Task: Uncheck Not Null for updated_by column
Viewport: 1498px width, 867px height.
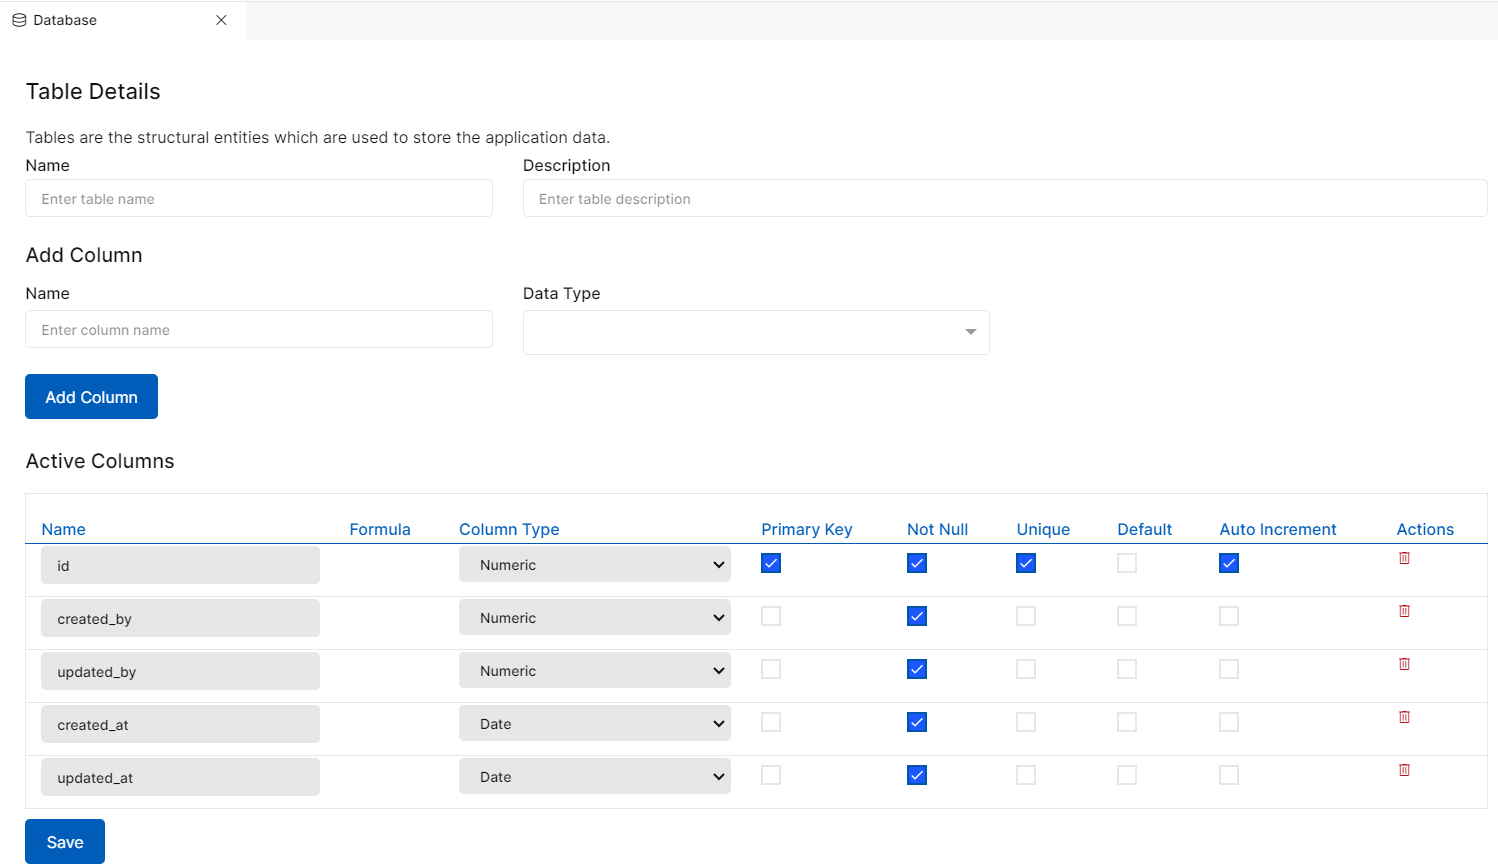Action: [x=917, y=669]
